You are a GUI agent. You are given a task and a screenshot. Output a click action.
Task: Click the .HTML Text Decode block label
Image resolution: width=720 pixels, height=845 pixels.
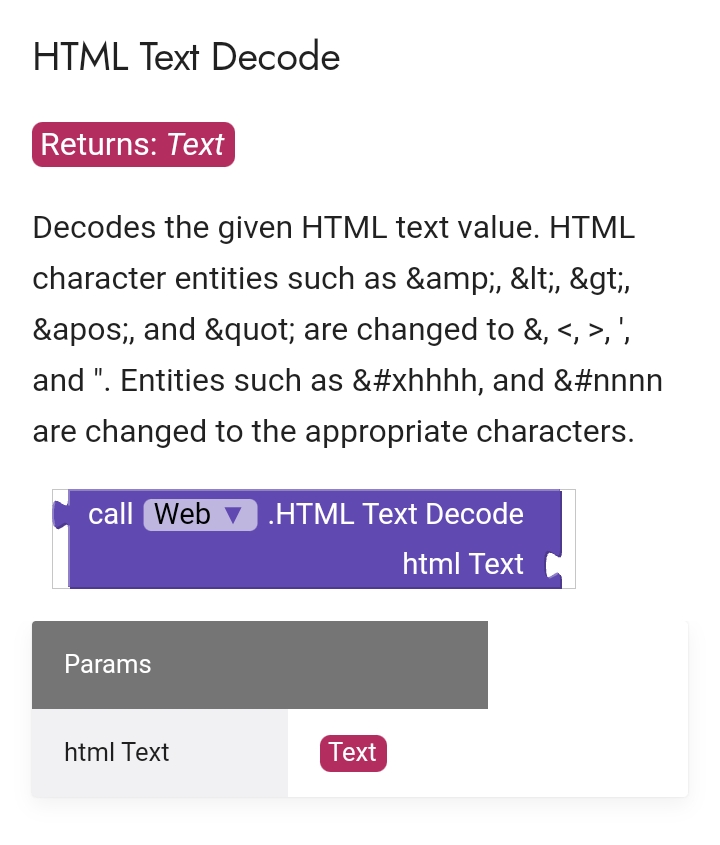396,514
